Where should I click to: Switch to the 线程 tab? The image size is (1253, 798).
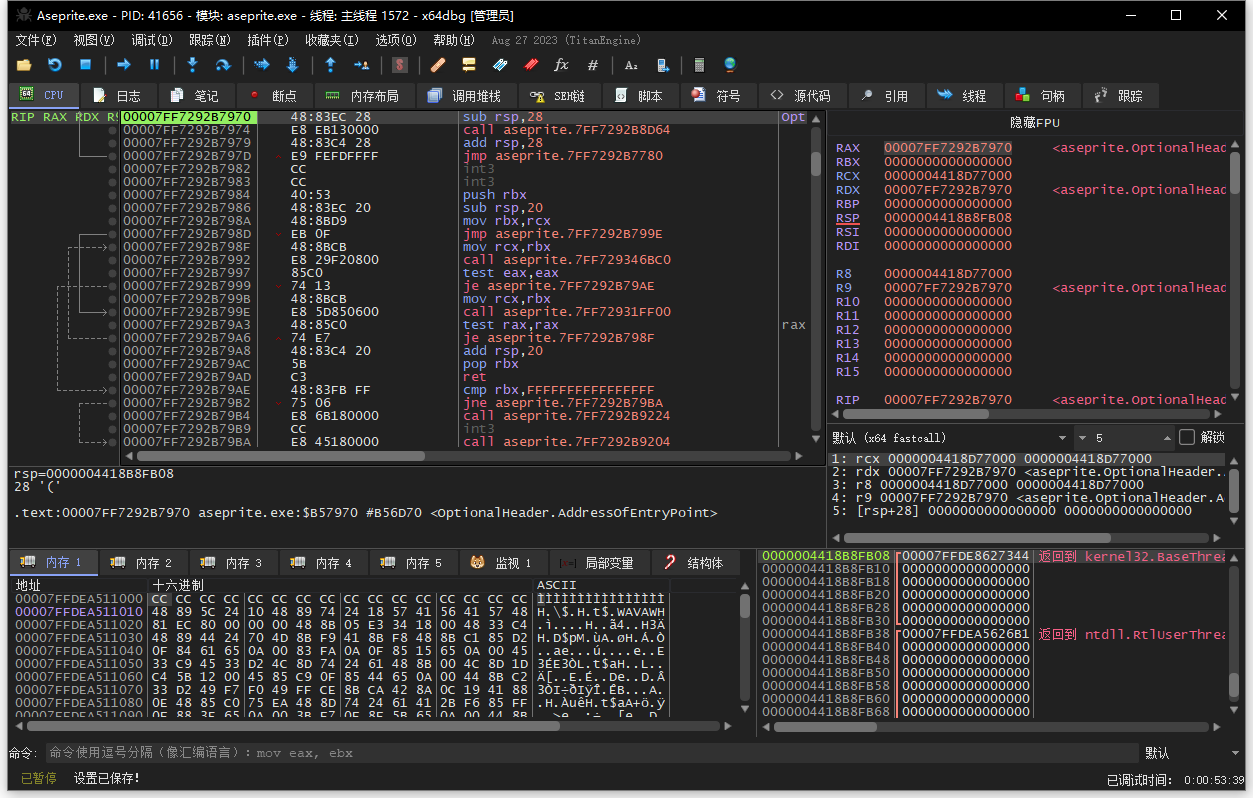(x=963, y=96)
